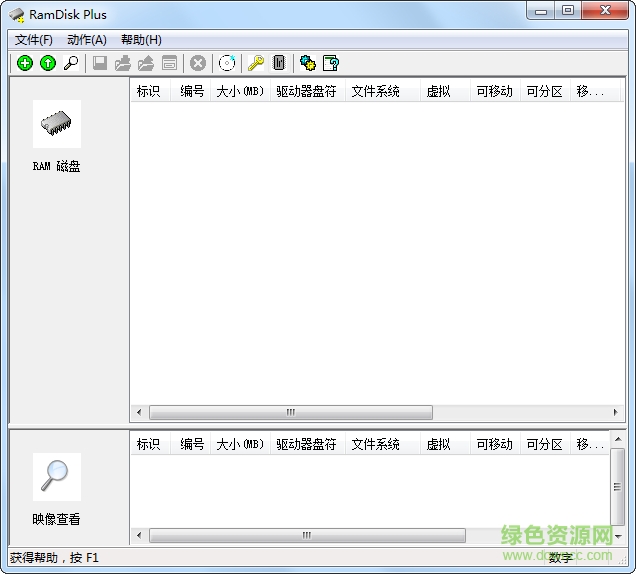Click status bar text 获得帮助，按 F1

click(54, 558)
